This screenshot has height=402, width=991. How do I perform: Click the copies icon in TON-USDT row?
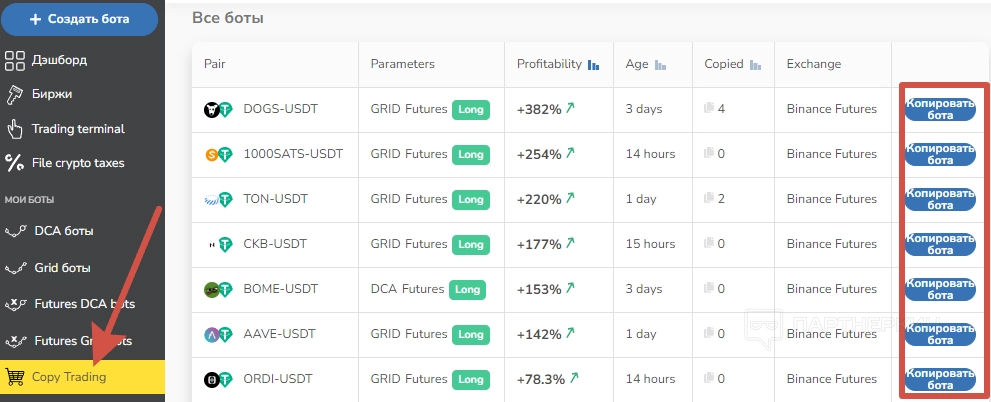tap(709, 198)
